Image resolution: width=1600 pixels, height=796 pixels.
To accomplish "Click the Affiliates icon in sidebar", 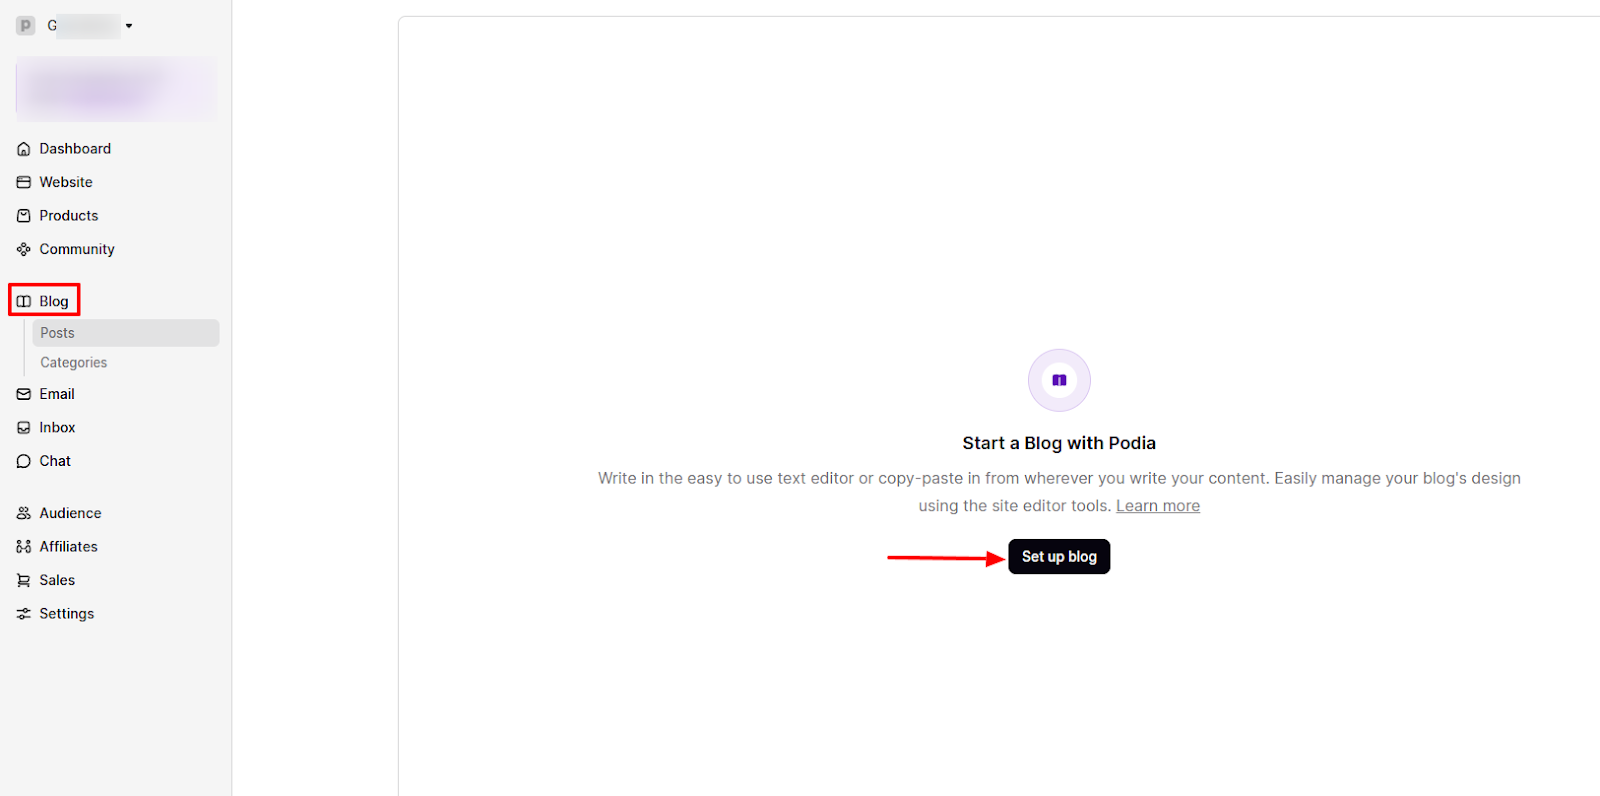I will 24,547.
